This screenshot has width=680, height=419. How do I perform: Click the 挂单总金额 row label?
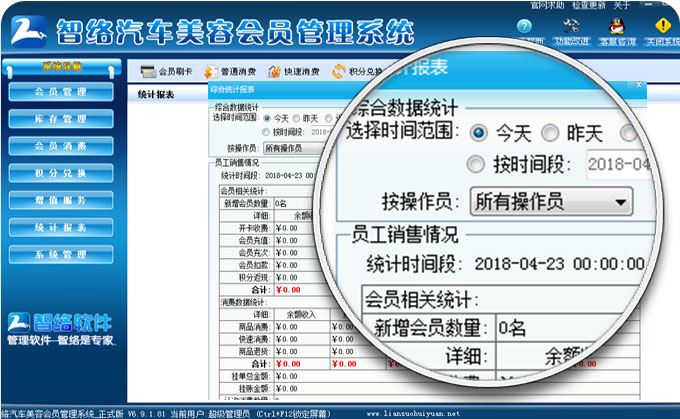[251, 376]
